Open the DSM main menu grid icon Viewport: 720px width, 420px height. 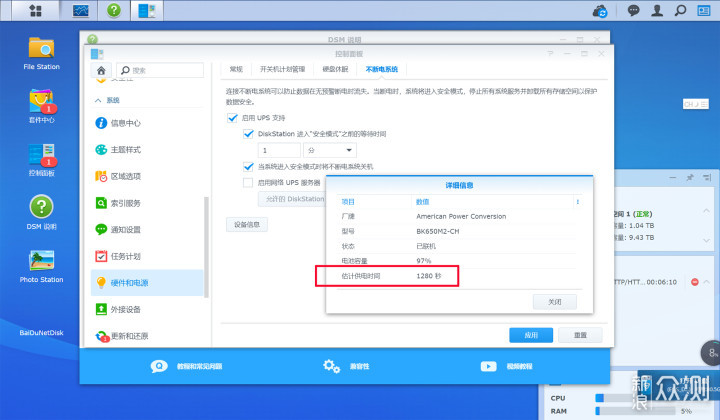[x=35, y=10]
